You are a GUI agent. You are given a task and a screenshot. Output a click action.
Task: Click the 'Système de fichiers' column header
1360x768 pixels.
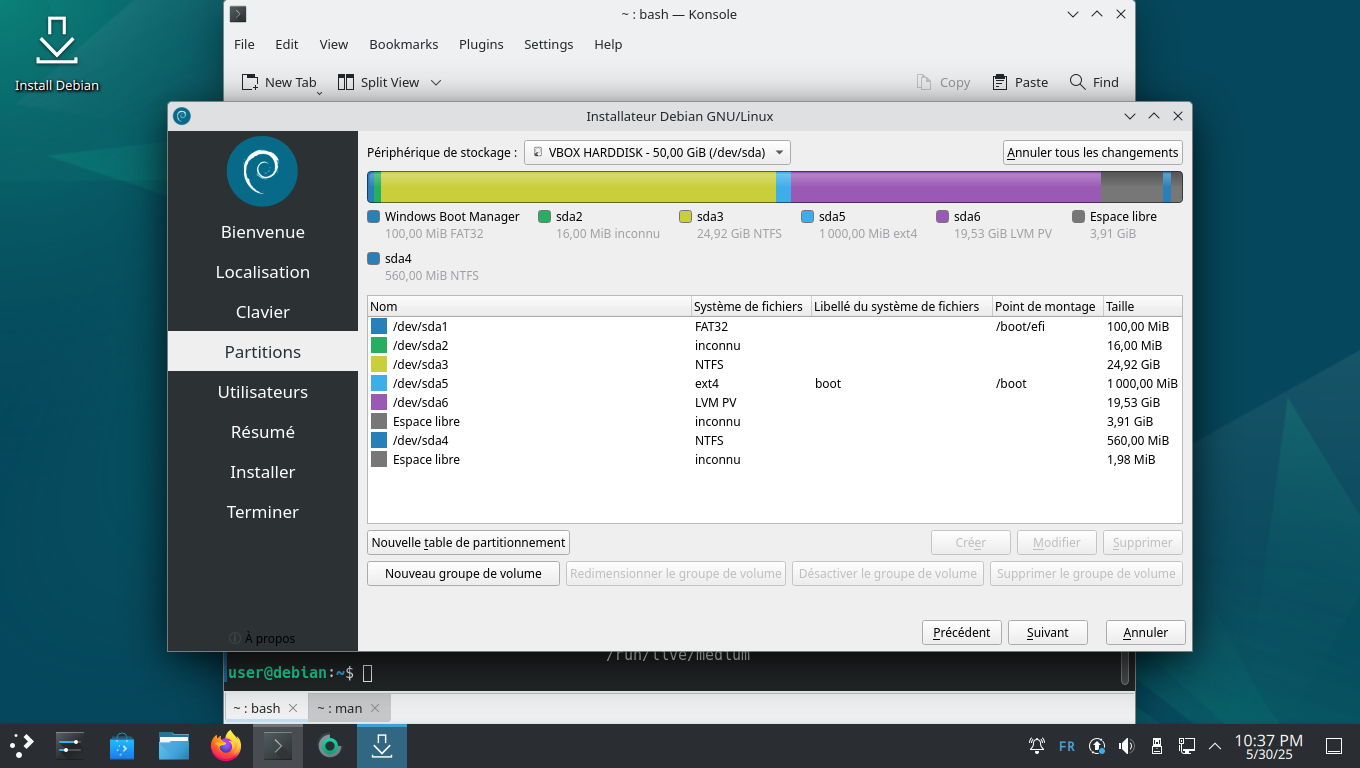[x=751, y=306]
